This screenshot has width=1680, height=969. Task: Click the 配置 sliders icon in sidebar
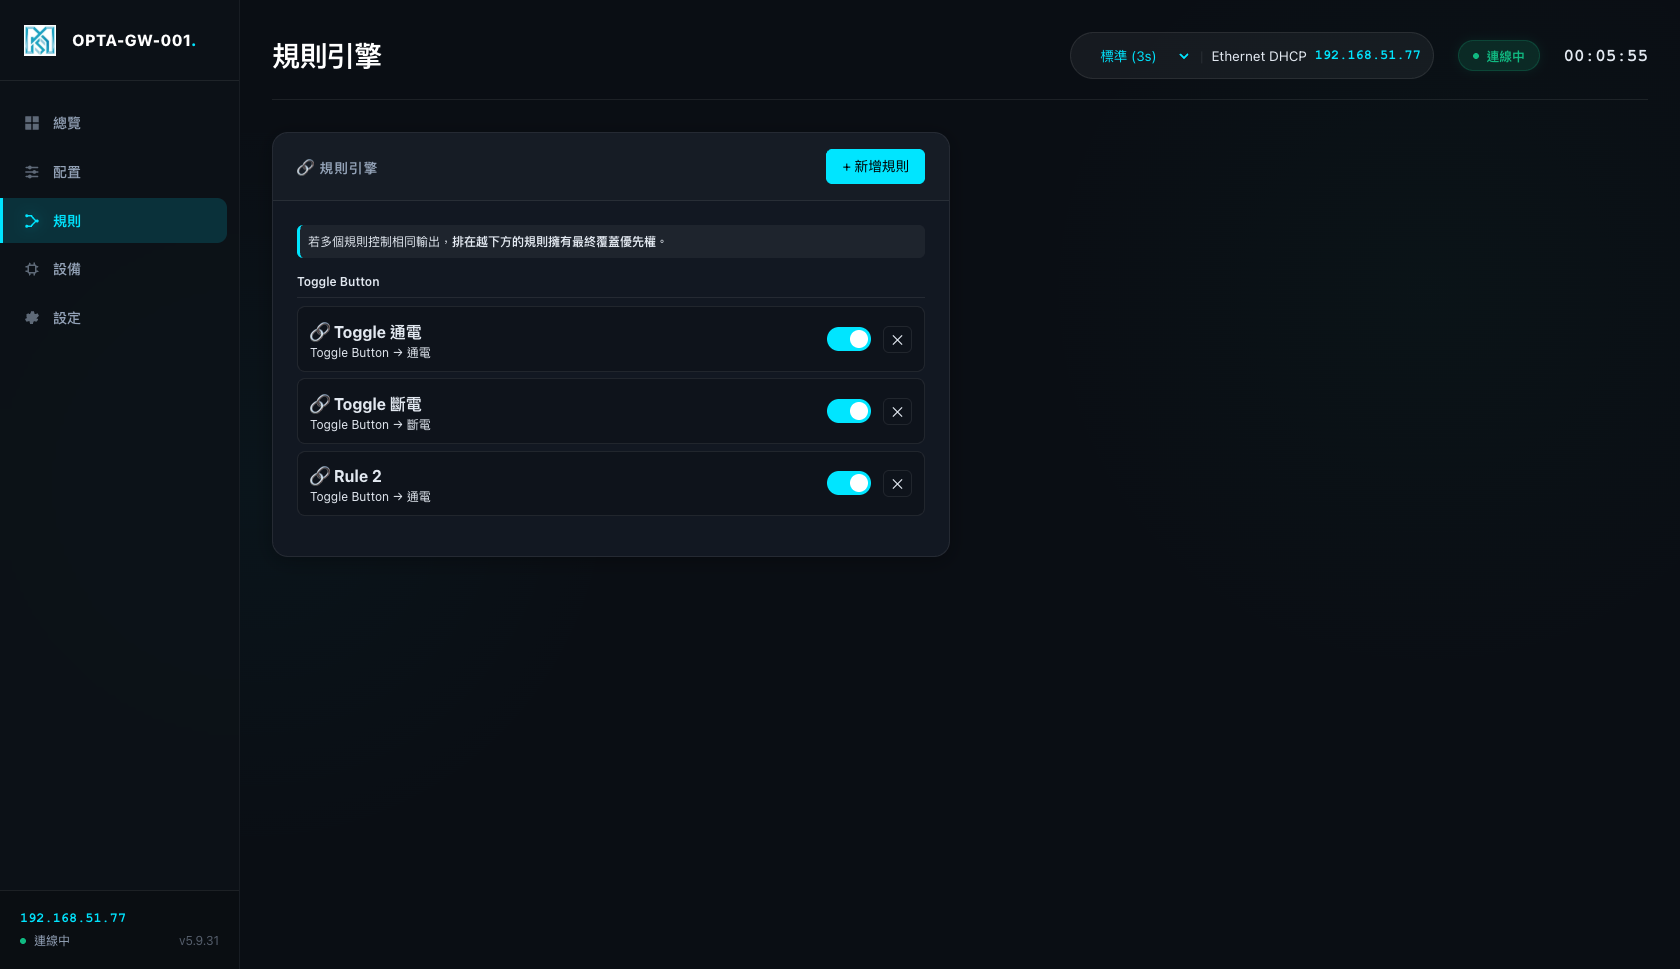(32, 172)
